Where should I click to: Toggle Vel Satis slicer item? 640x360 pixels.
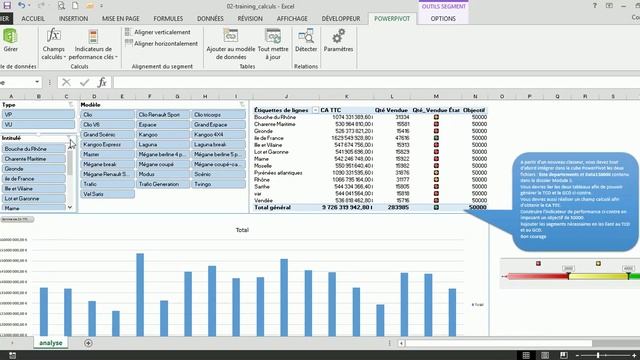107,194
